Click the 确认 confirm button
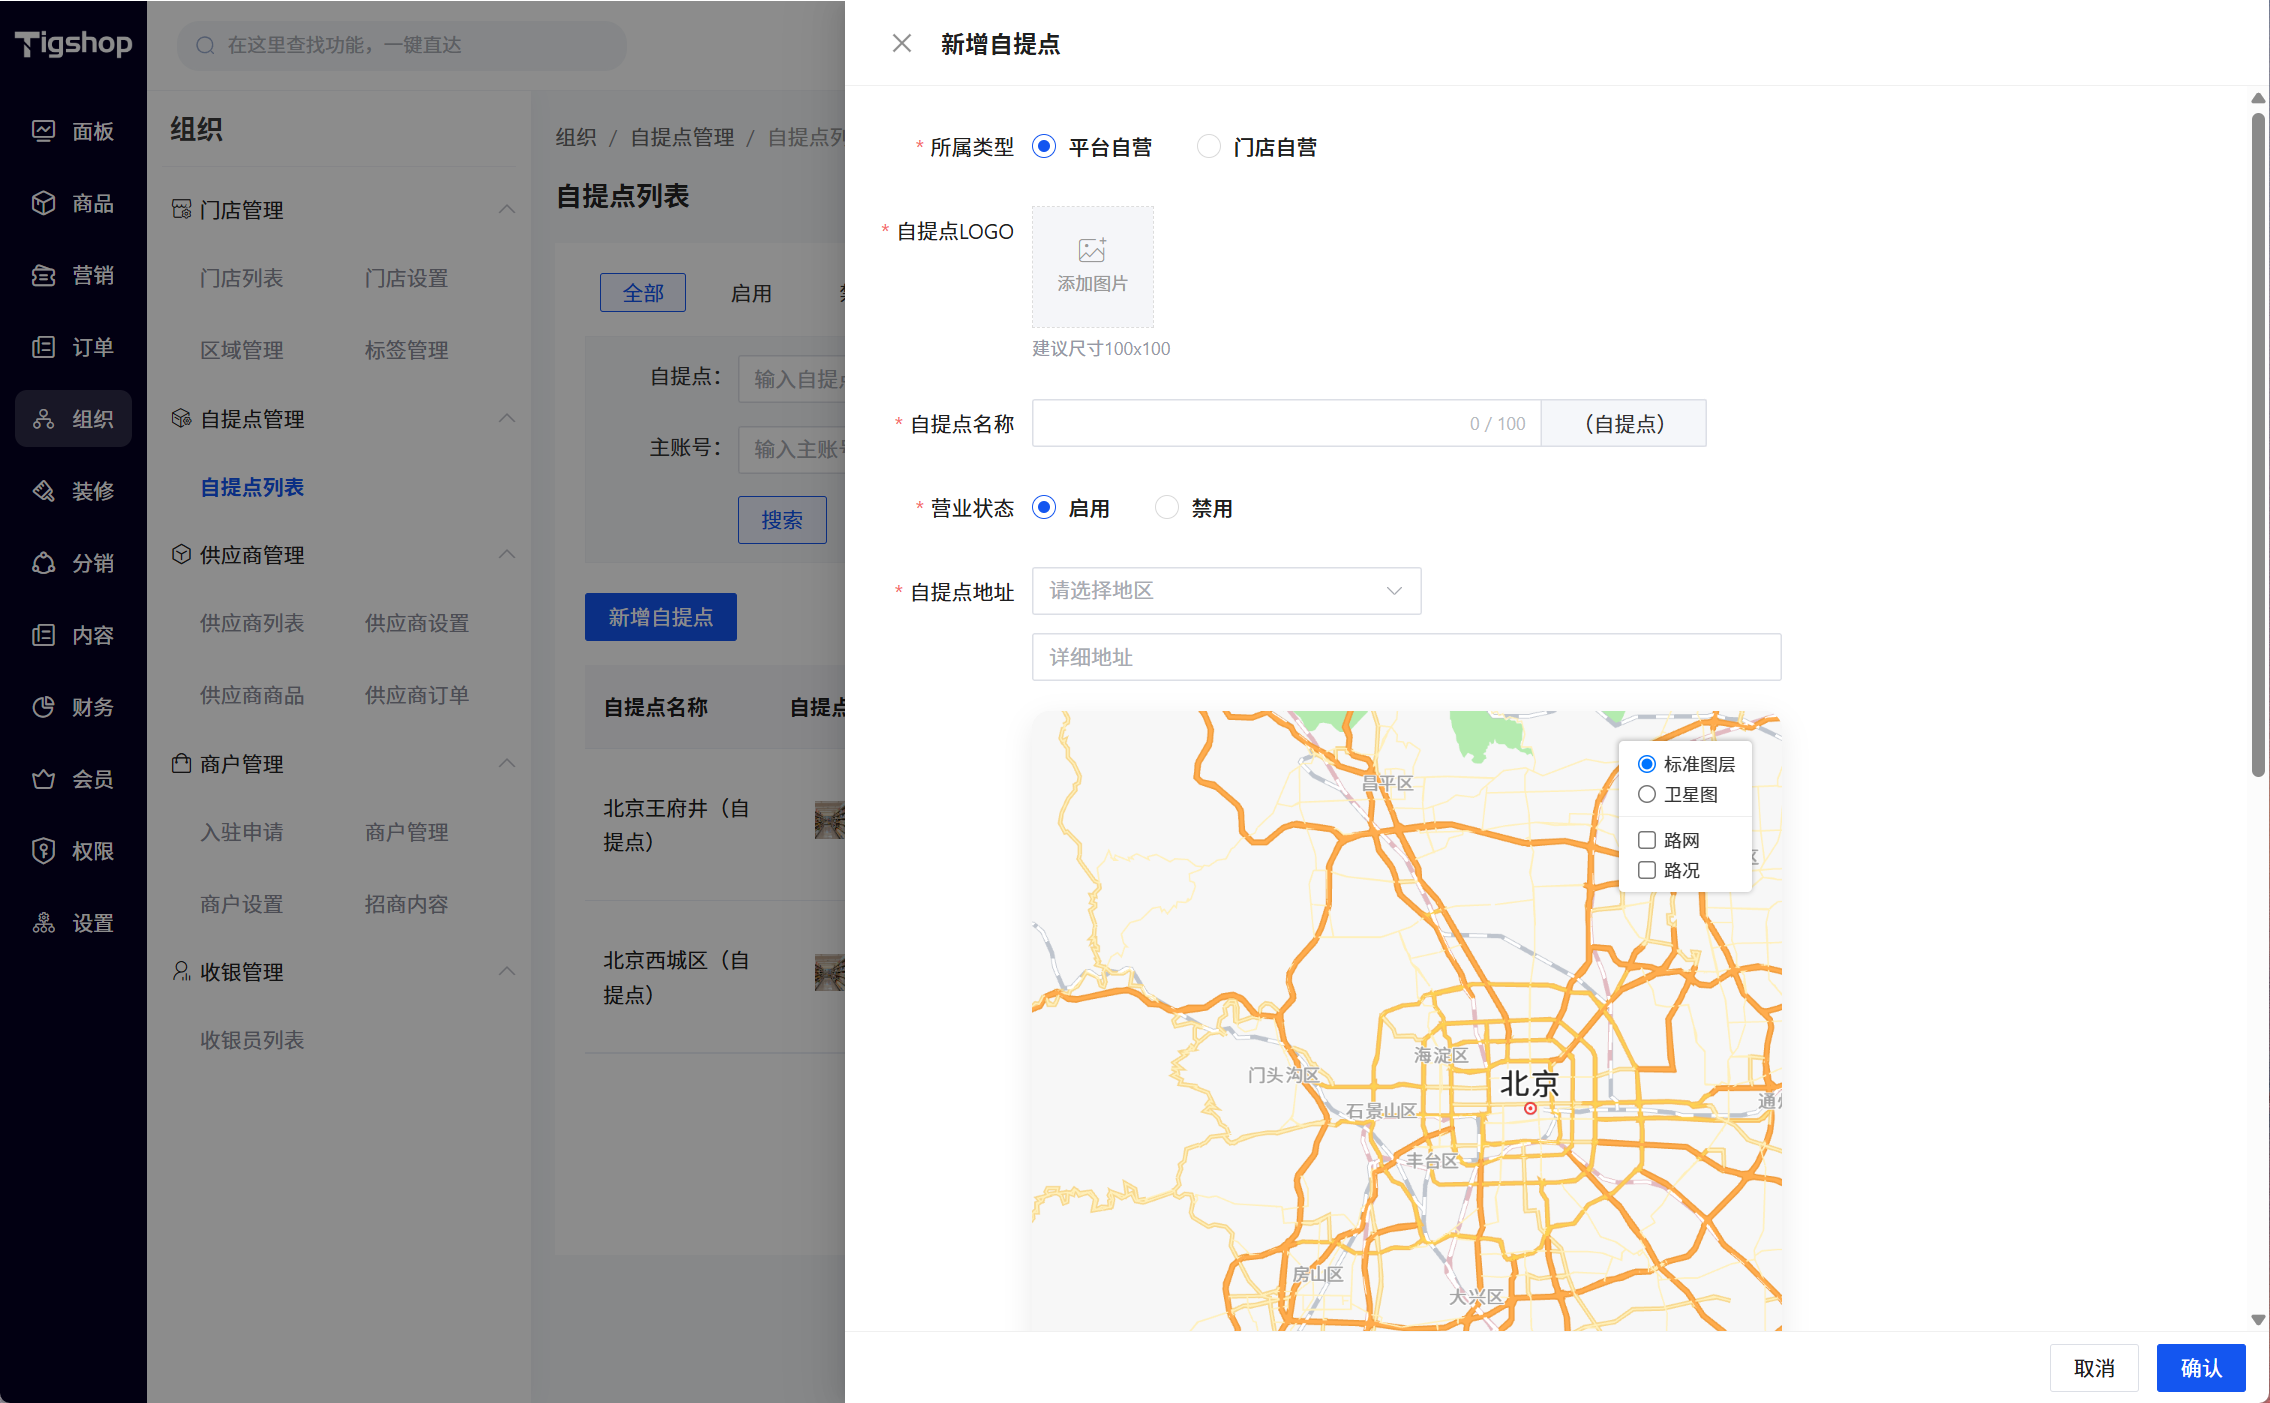The image size is (2270, 1403). pos(2200,1367)
